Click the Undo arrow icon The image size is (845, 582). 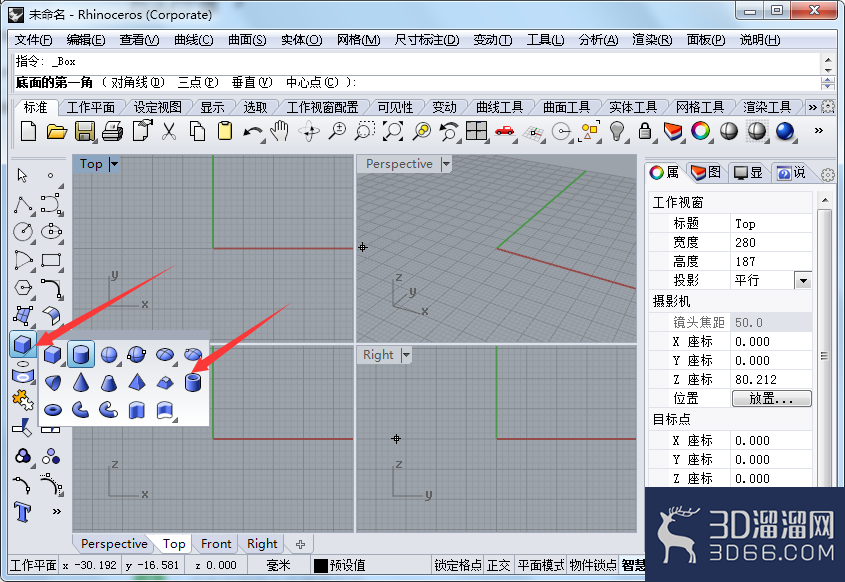click(253, 131)
